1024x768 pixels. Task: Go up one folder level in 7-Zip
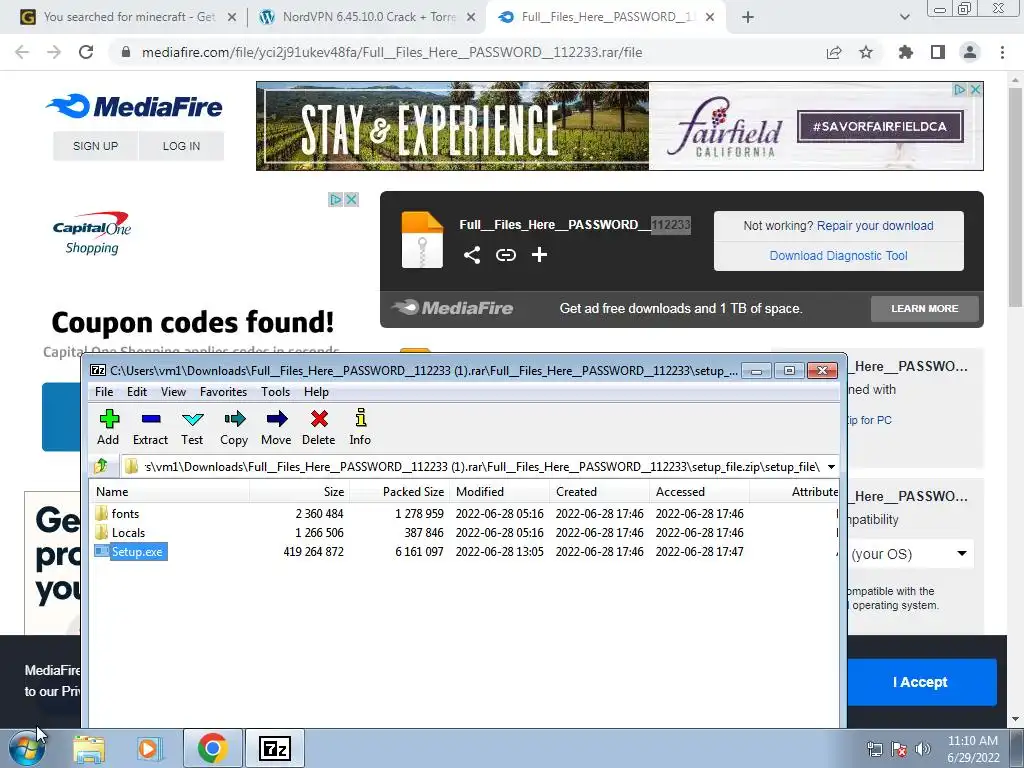pyautogui.click(x=101, y=466)
